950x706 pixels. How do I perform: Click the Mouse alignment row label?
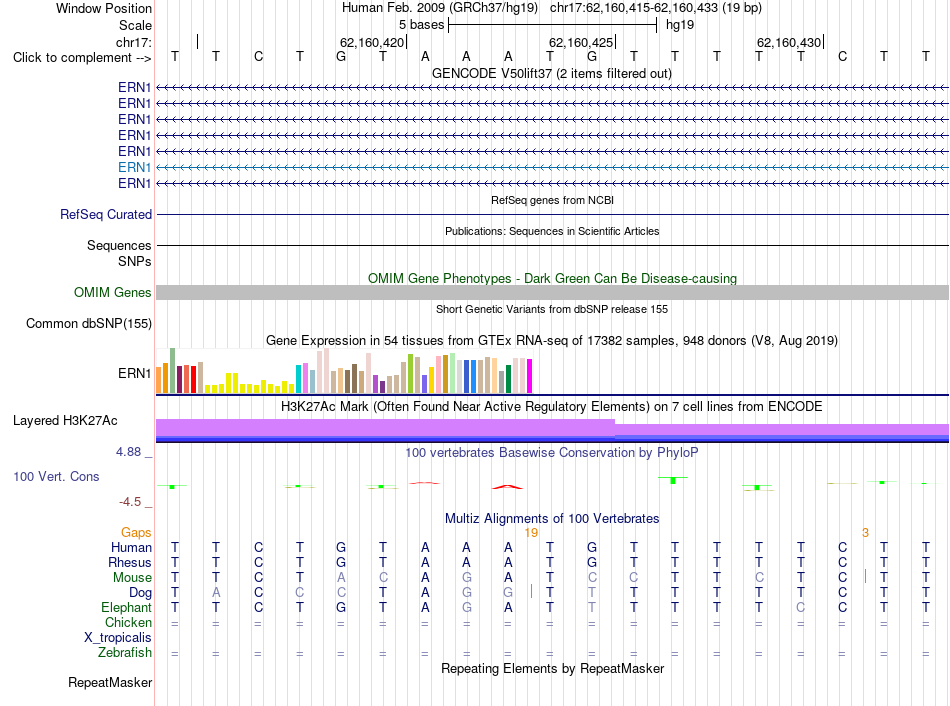132,578
